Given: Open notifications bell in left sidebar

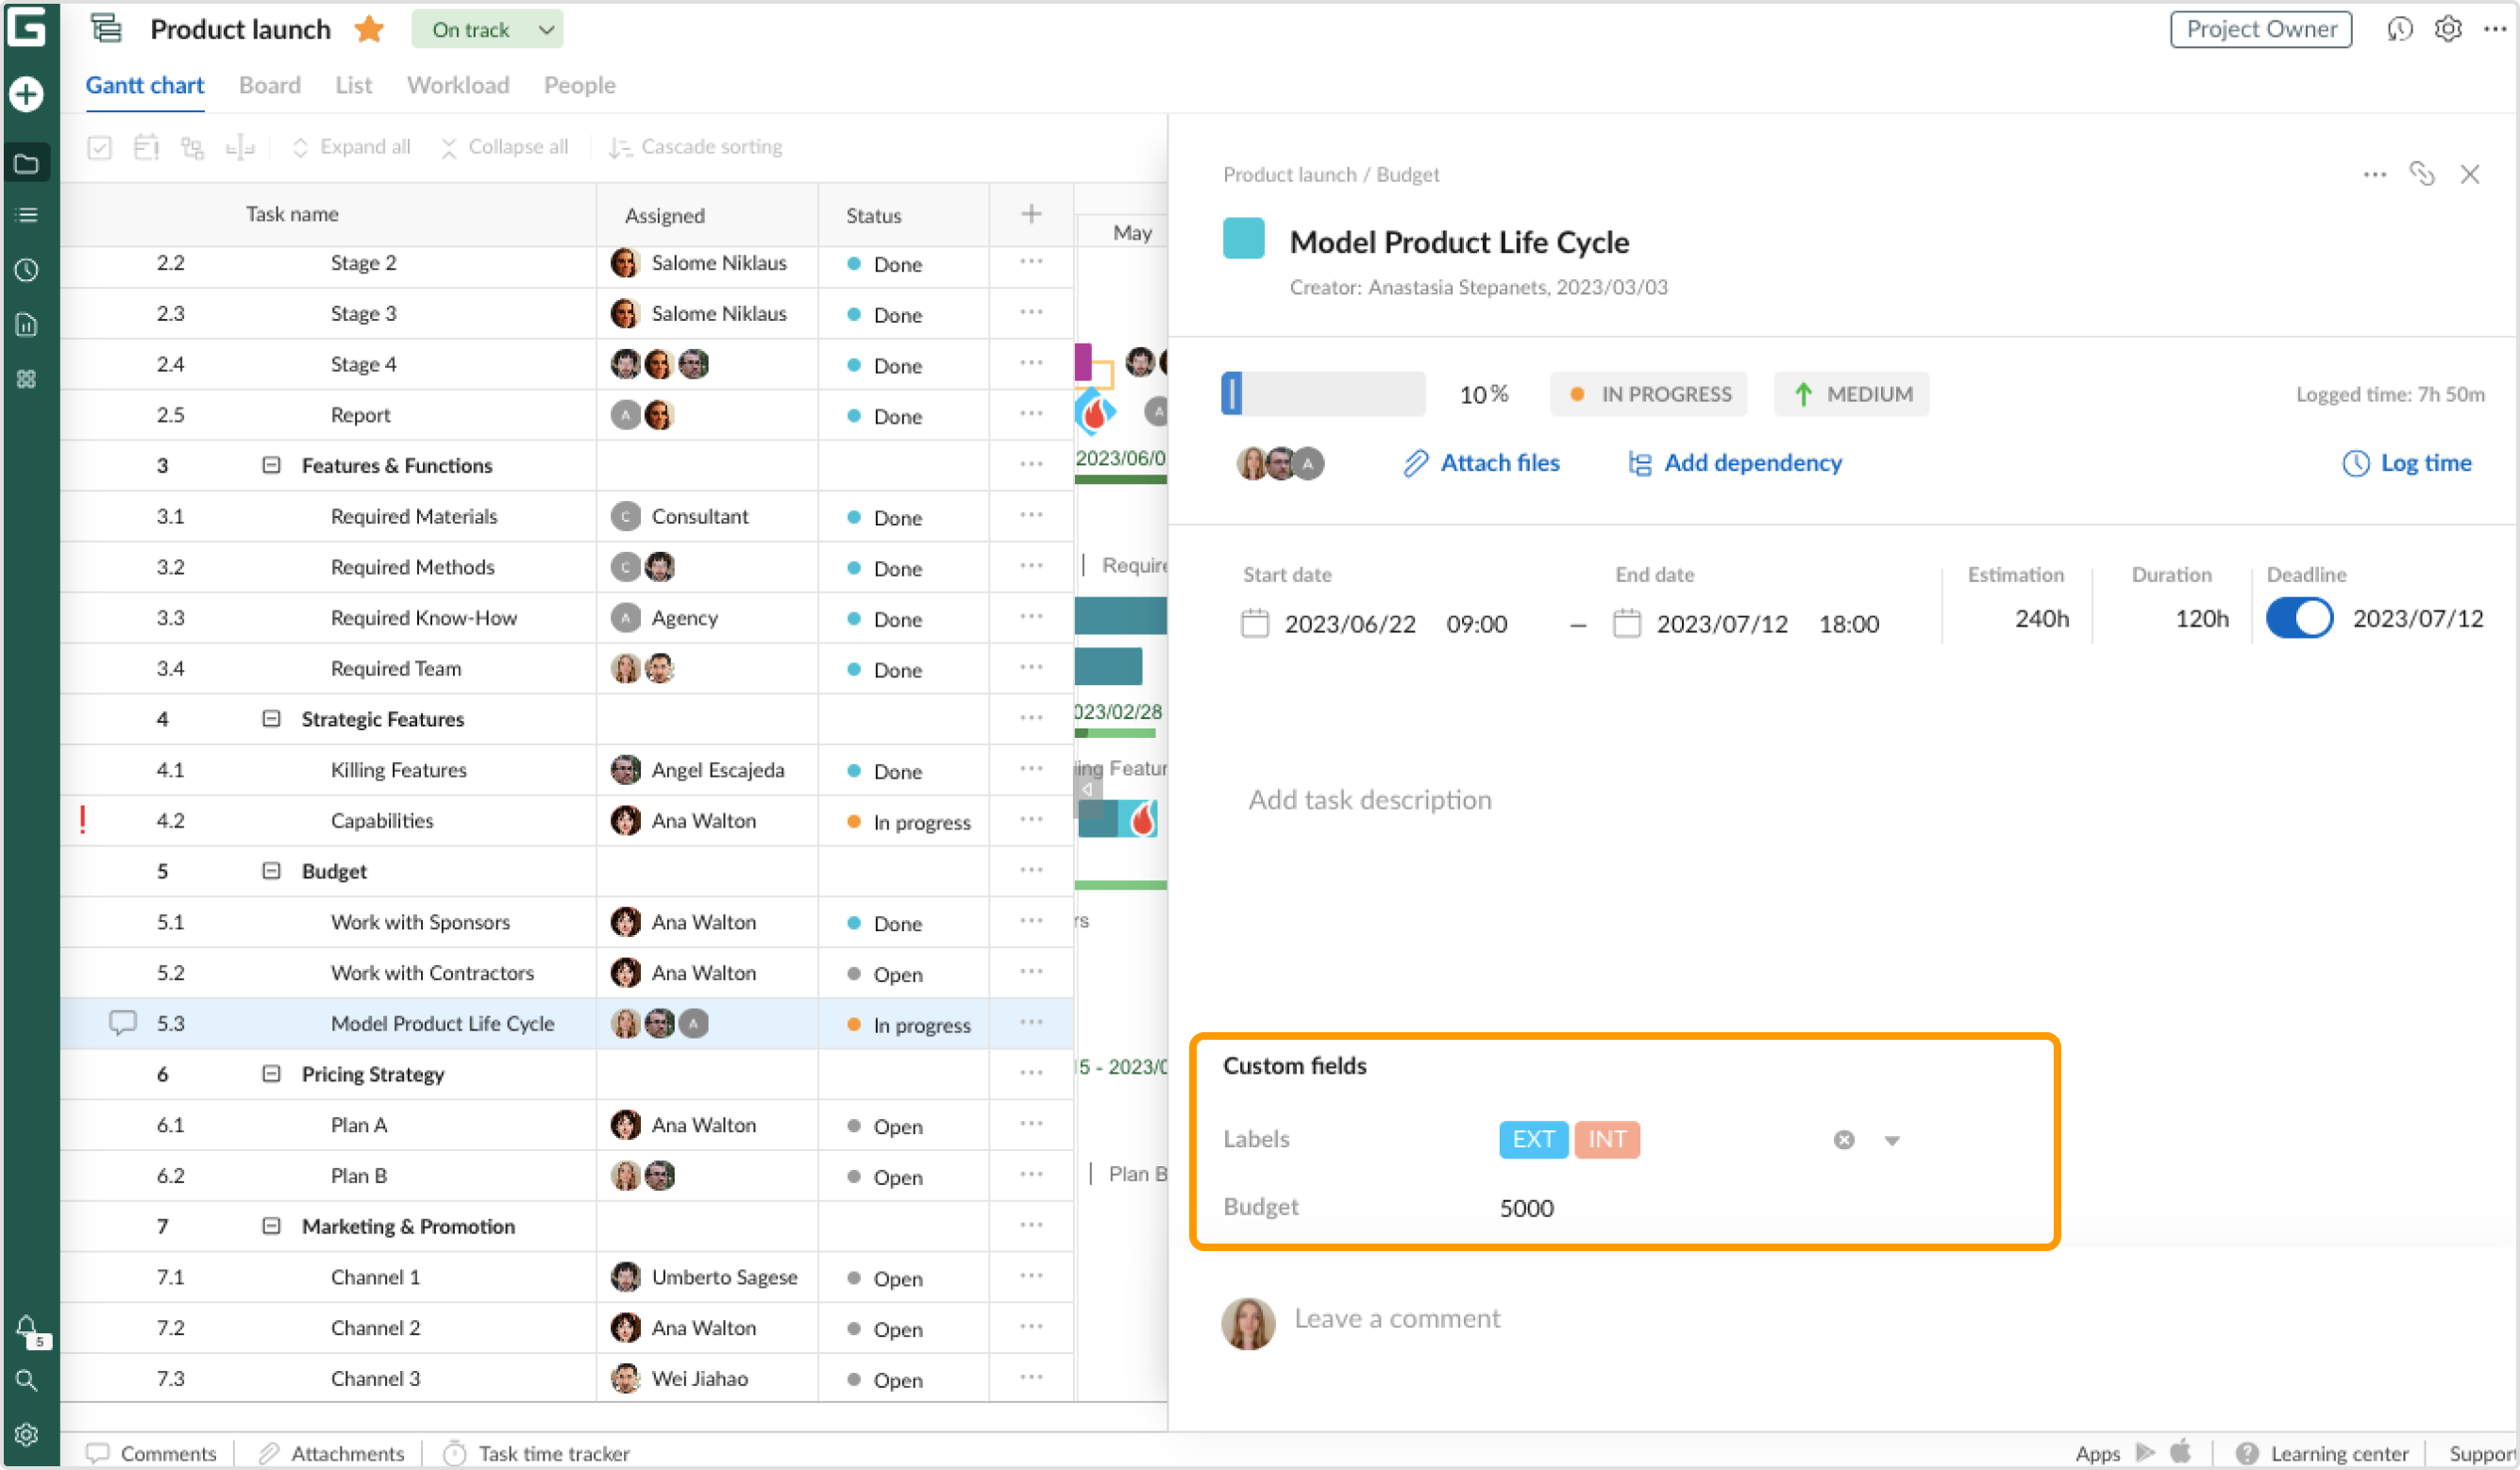Looking at the screenshot, I should click(27, 1328).
